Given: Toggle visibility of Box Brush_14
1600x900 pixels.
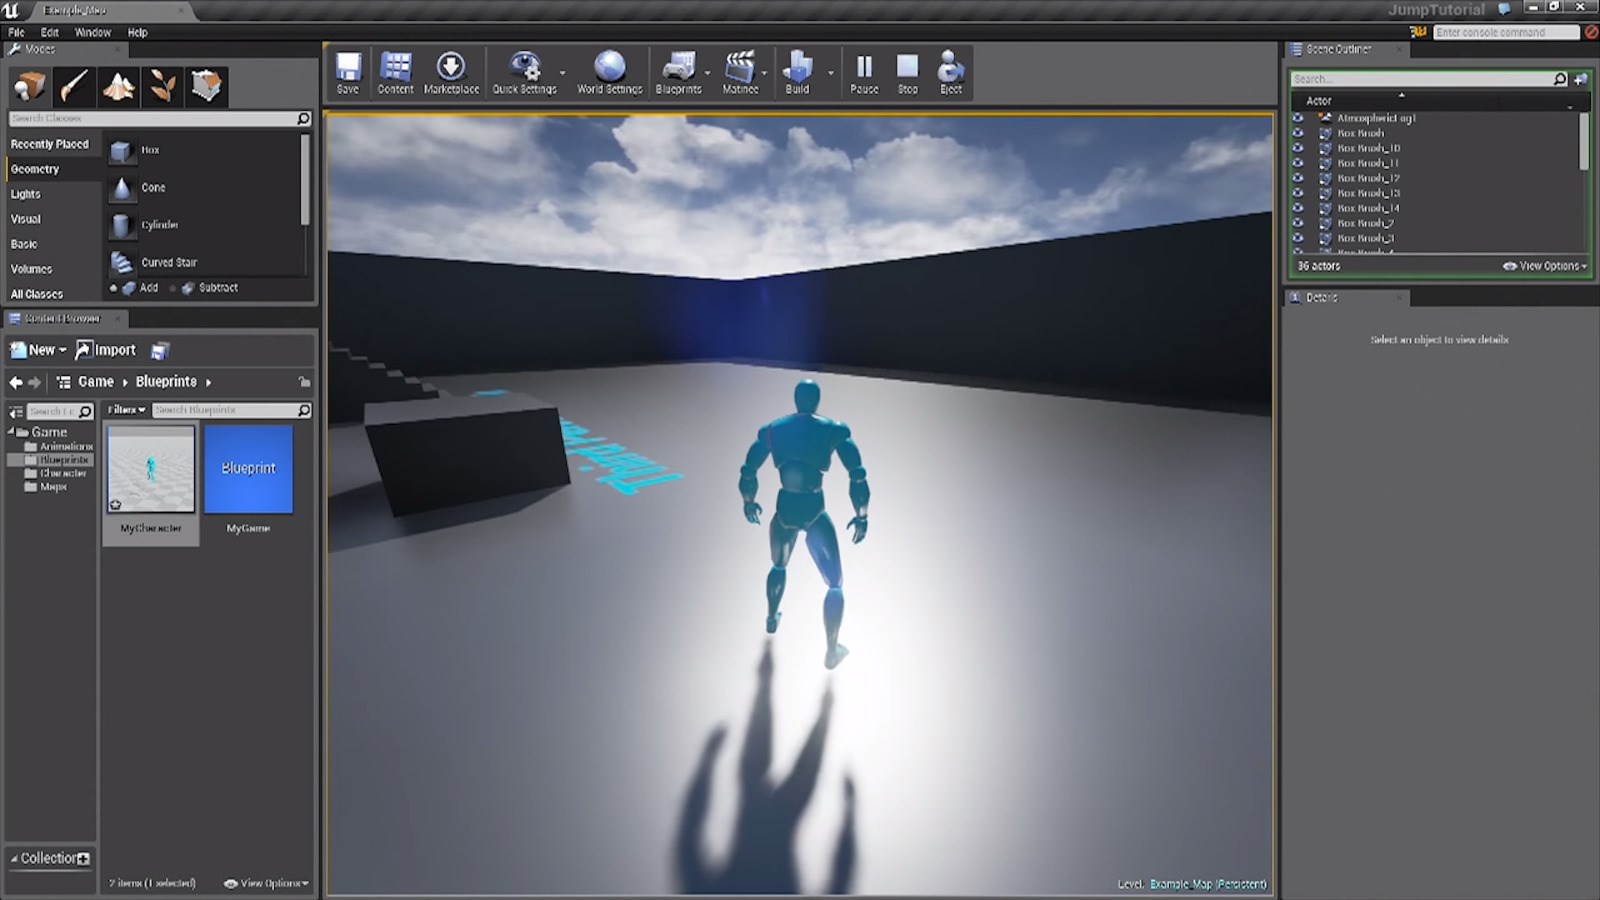Looking at the screenshot, I should (x=1298, y=208).
